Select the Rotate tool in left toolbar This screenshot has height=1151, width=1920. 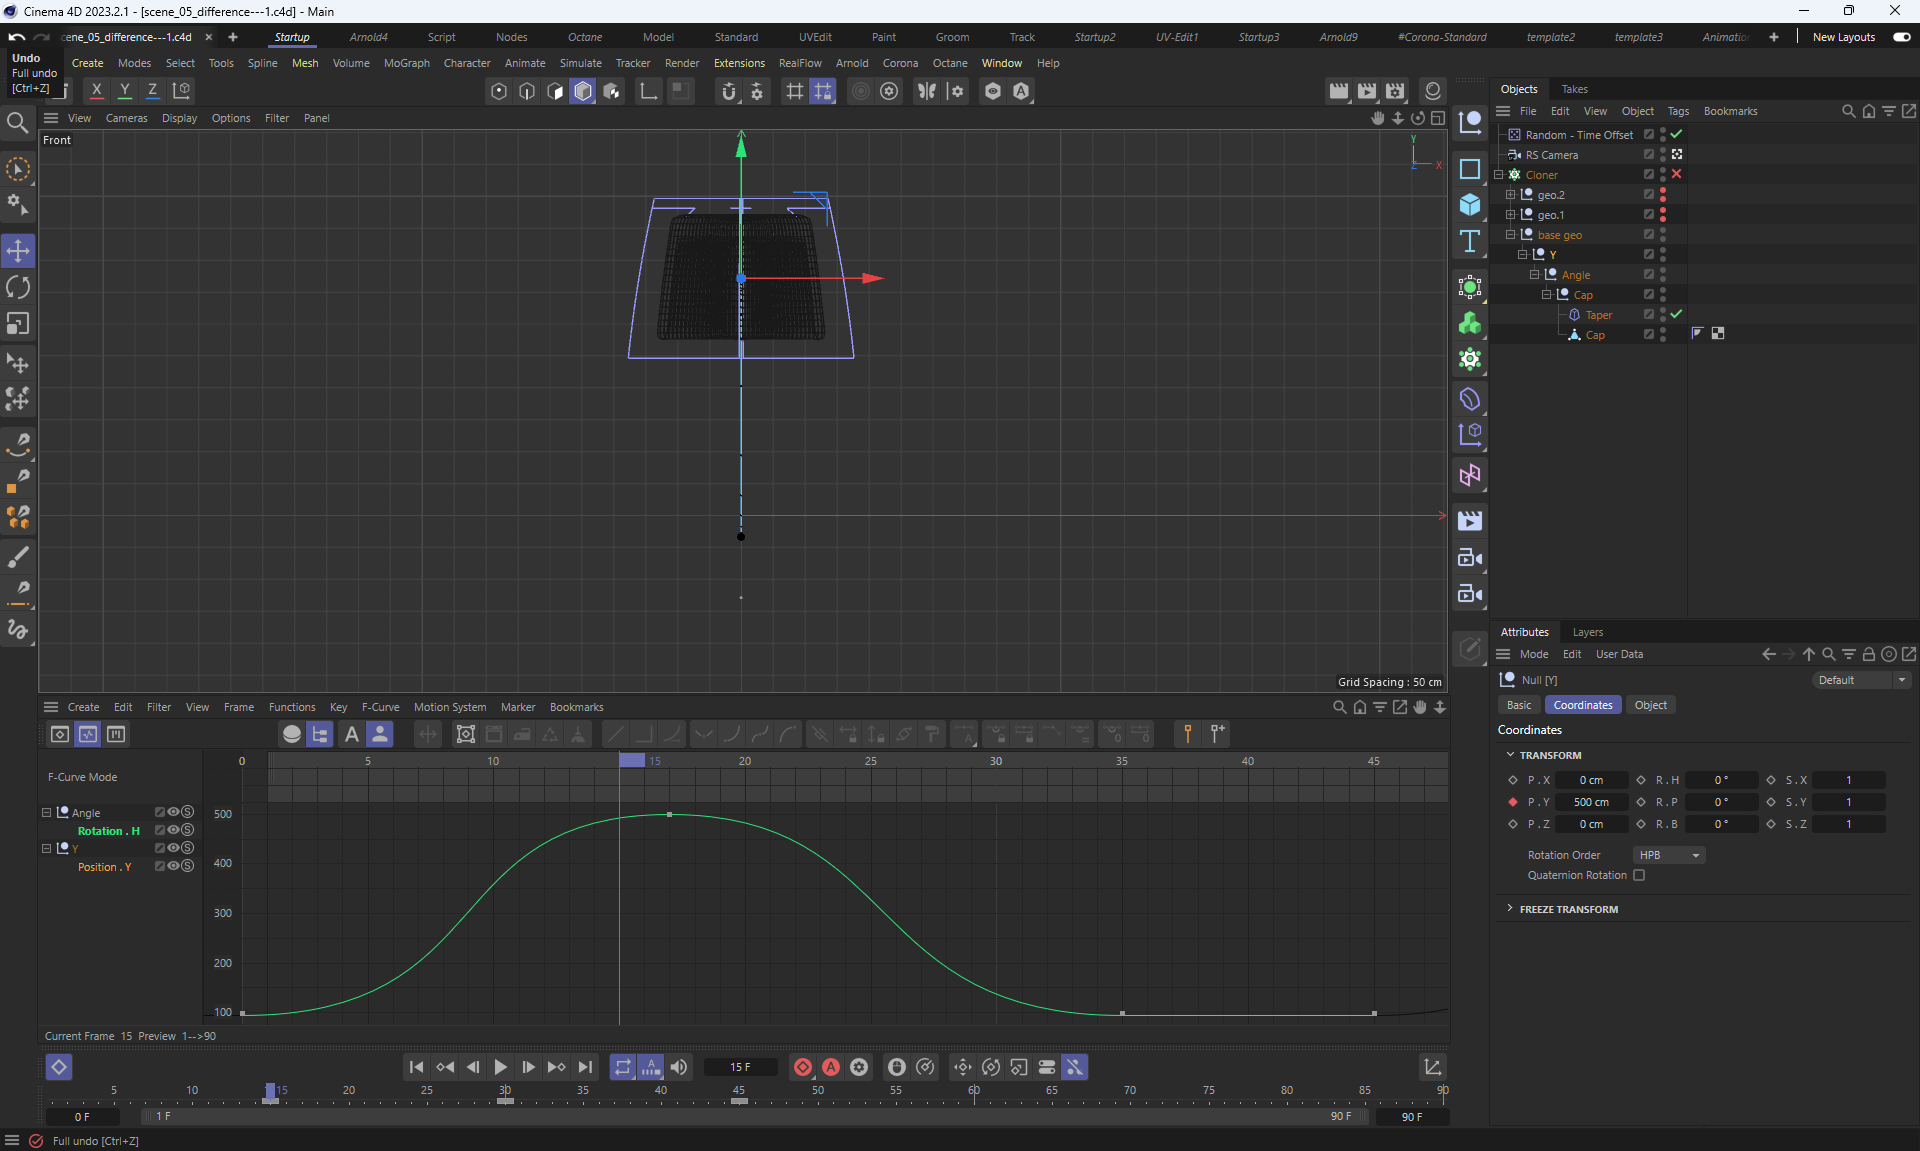18,287
